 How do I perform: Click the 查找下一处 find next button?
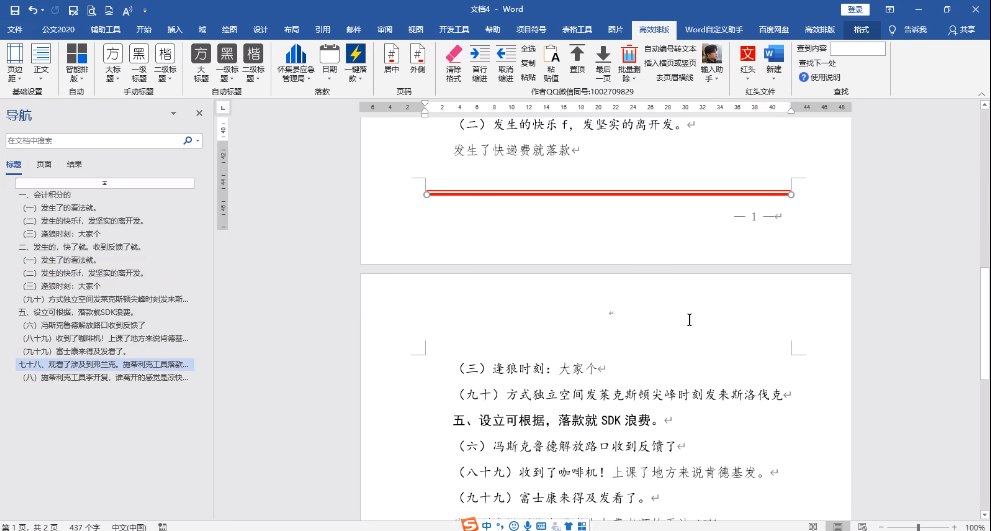(817, 63)
